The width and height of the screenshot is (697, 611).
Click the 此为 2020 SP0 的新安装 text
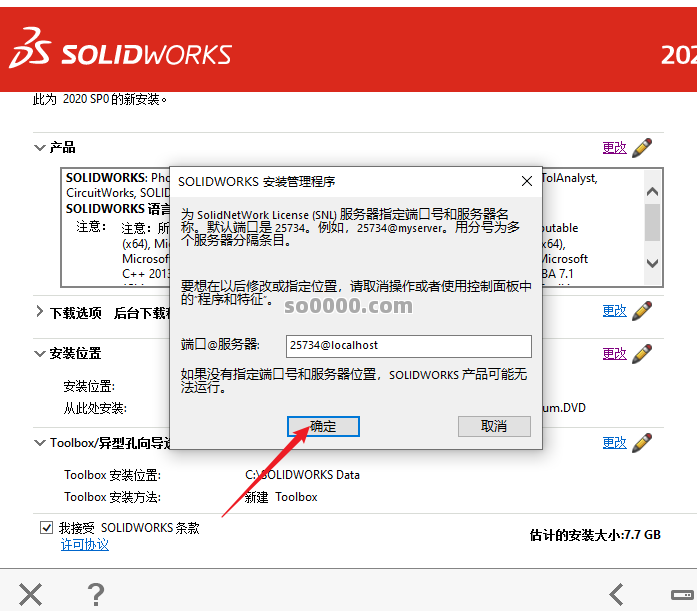click(100, 99)
